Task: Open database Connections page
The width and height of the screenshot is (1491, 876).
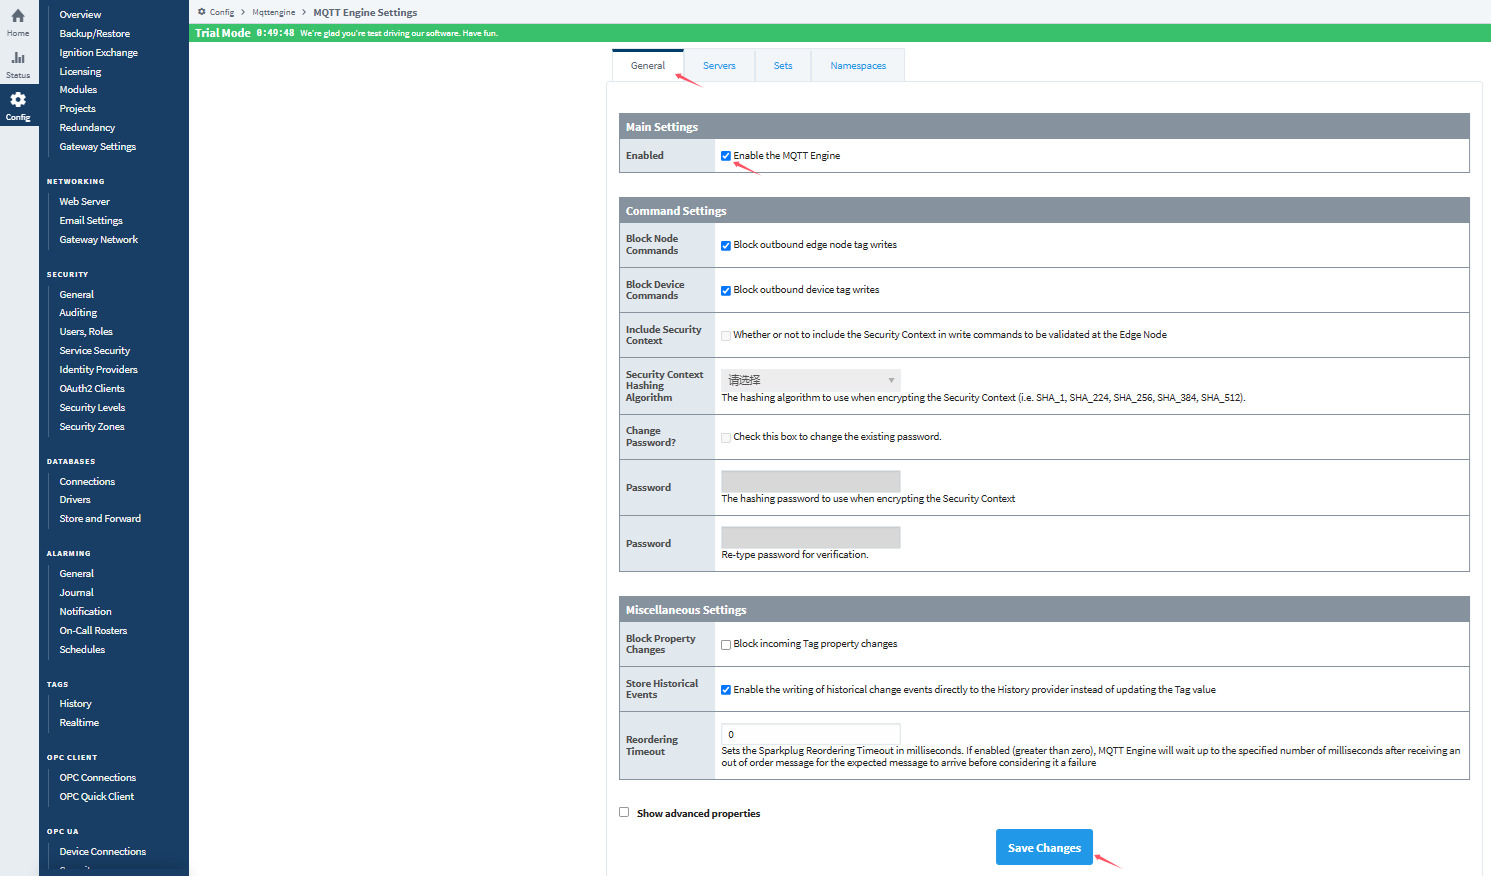Action: click(87, 482)
